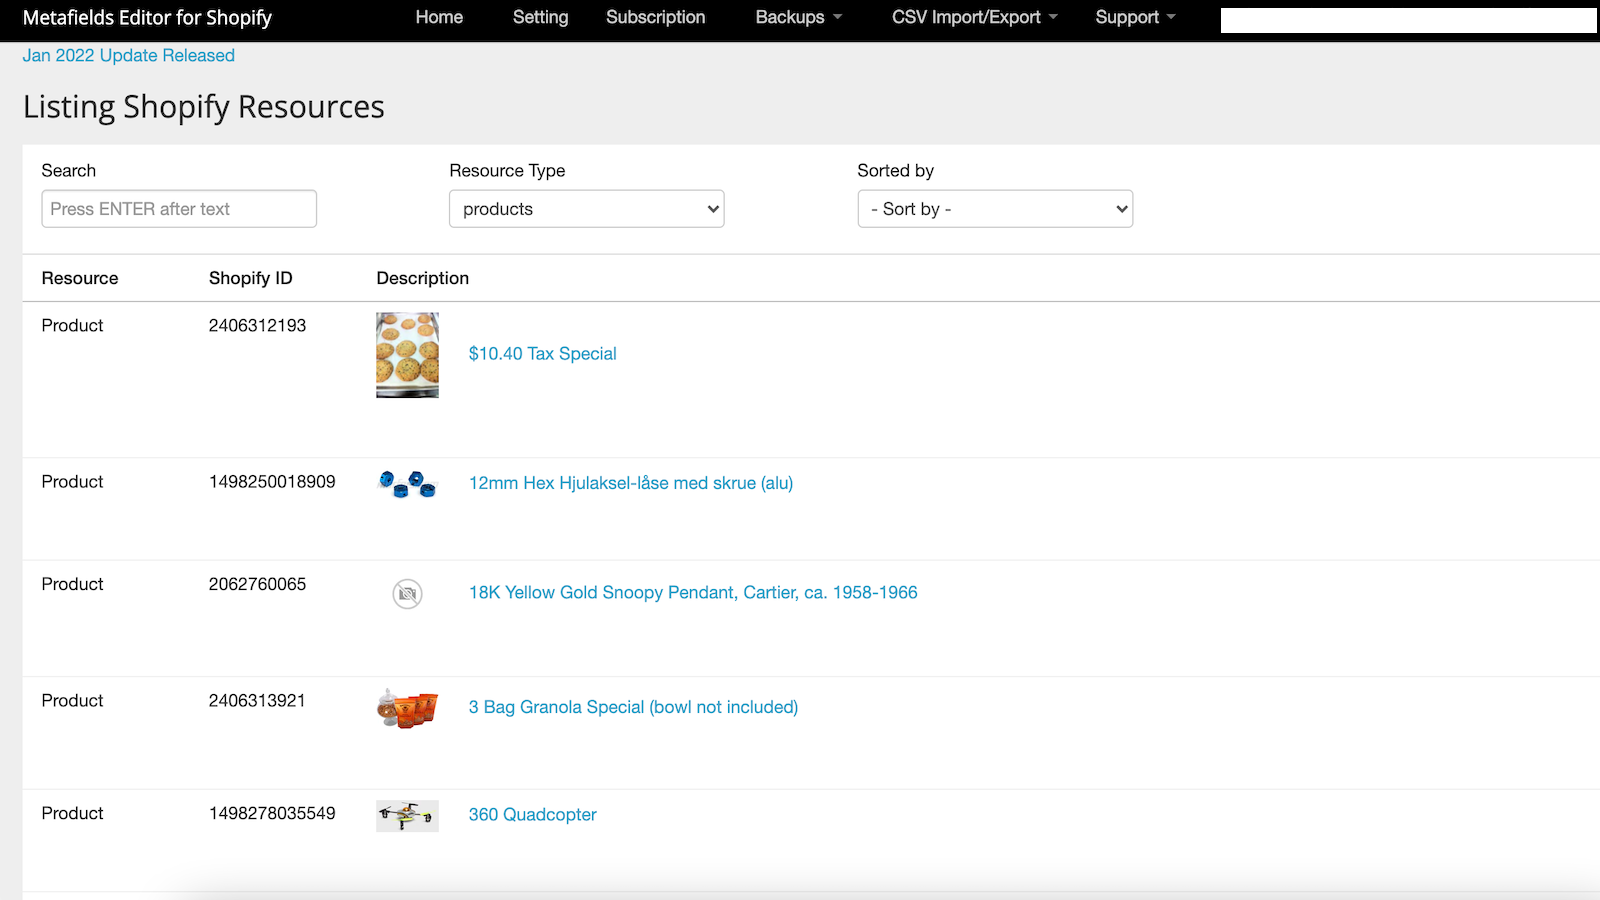Click into the Search text field
This screenshot has height=900, width=1600.
click(x=179, y=209)
